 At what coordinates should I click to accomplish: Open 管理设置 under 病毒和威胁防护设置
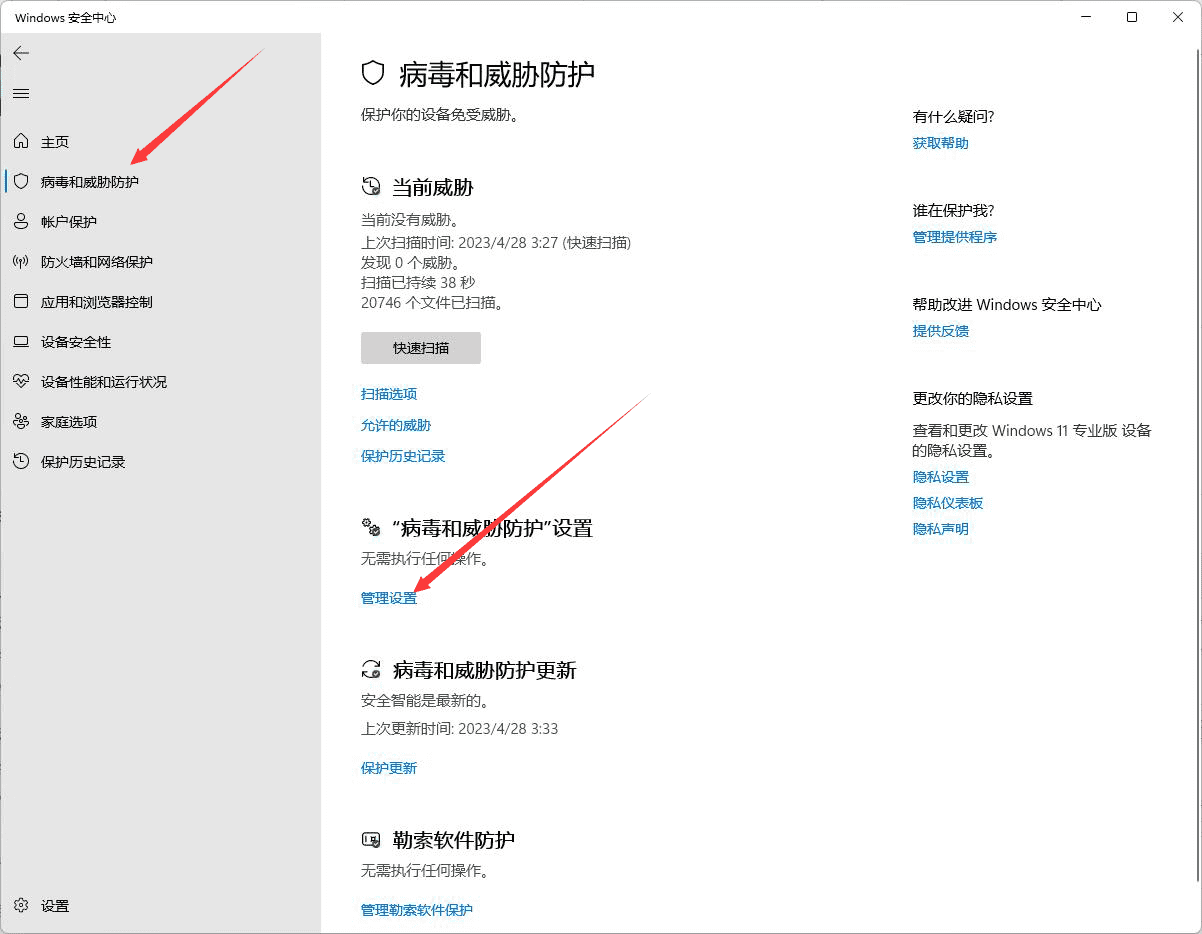[389, 597]
